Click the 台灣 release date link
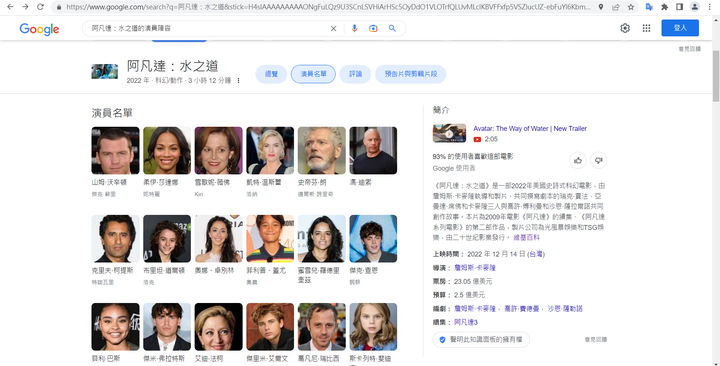The width and height of the screenshot is (720, 366). (536, 254)
